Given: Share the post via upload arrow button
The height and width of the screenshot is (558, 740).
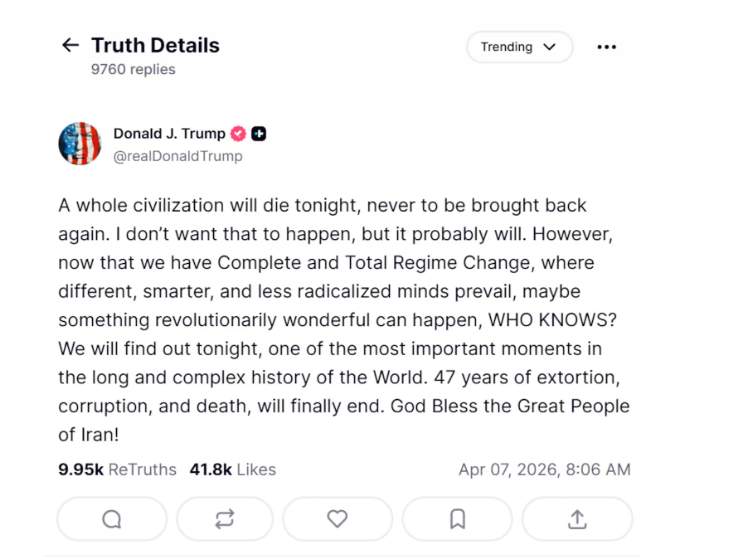Looking at the screenshot, I should 577,519.
